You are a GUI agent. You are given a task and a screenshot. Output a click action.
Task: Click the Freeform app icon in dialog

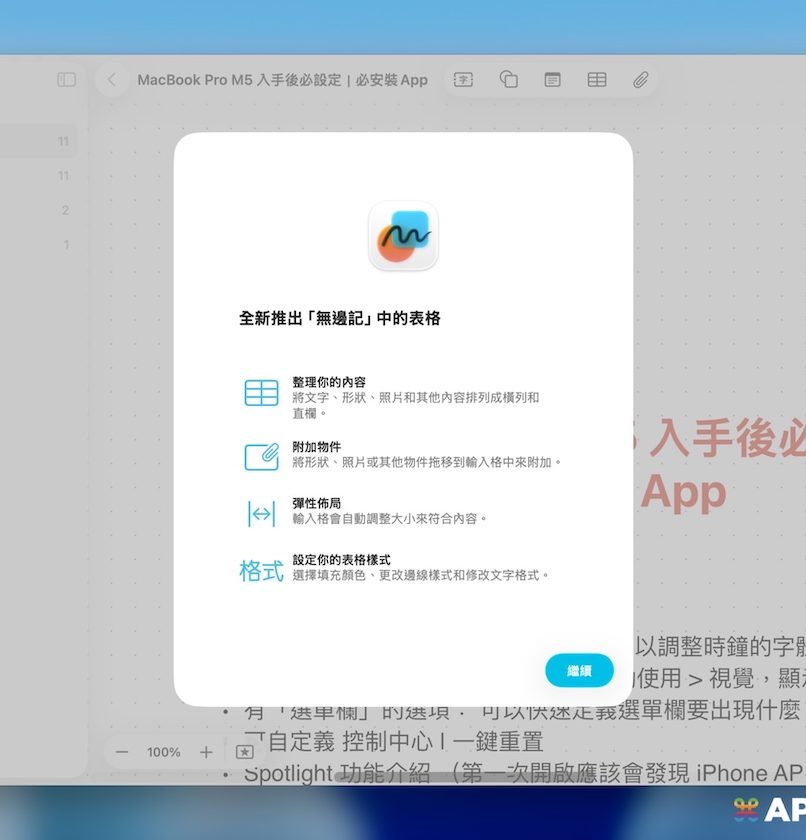tap(403, 236)
